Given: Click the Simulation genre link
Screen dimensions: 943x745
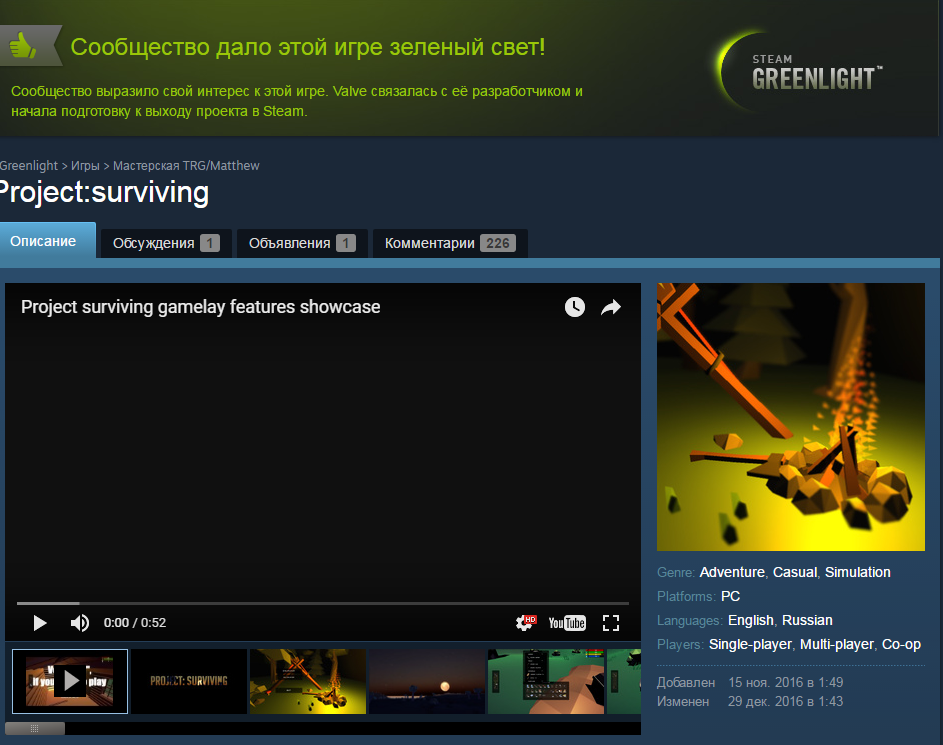Looking at the screenshot, I should 858,572.
